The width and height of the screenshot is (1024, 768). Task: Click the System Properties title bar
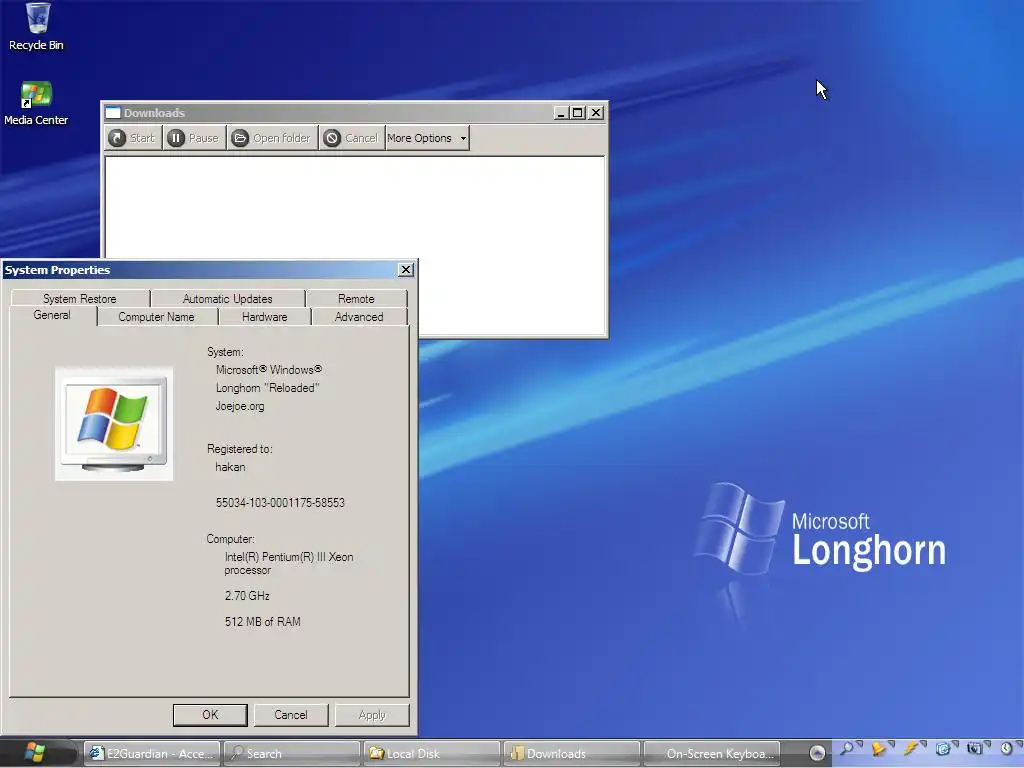tap(209, 270)
